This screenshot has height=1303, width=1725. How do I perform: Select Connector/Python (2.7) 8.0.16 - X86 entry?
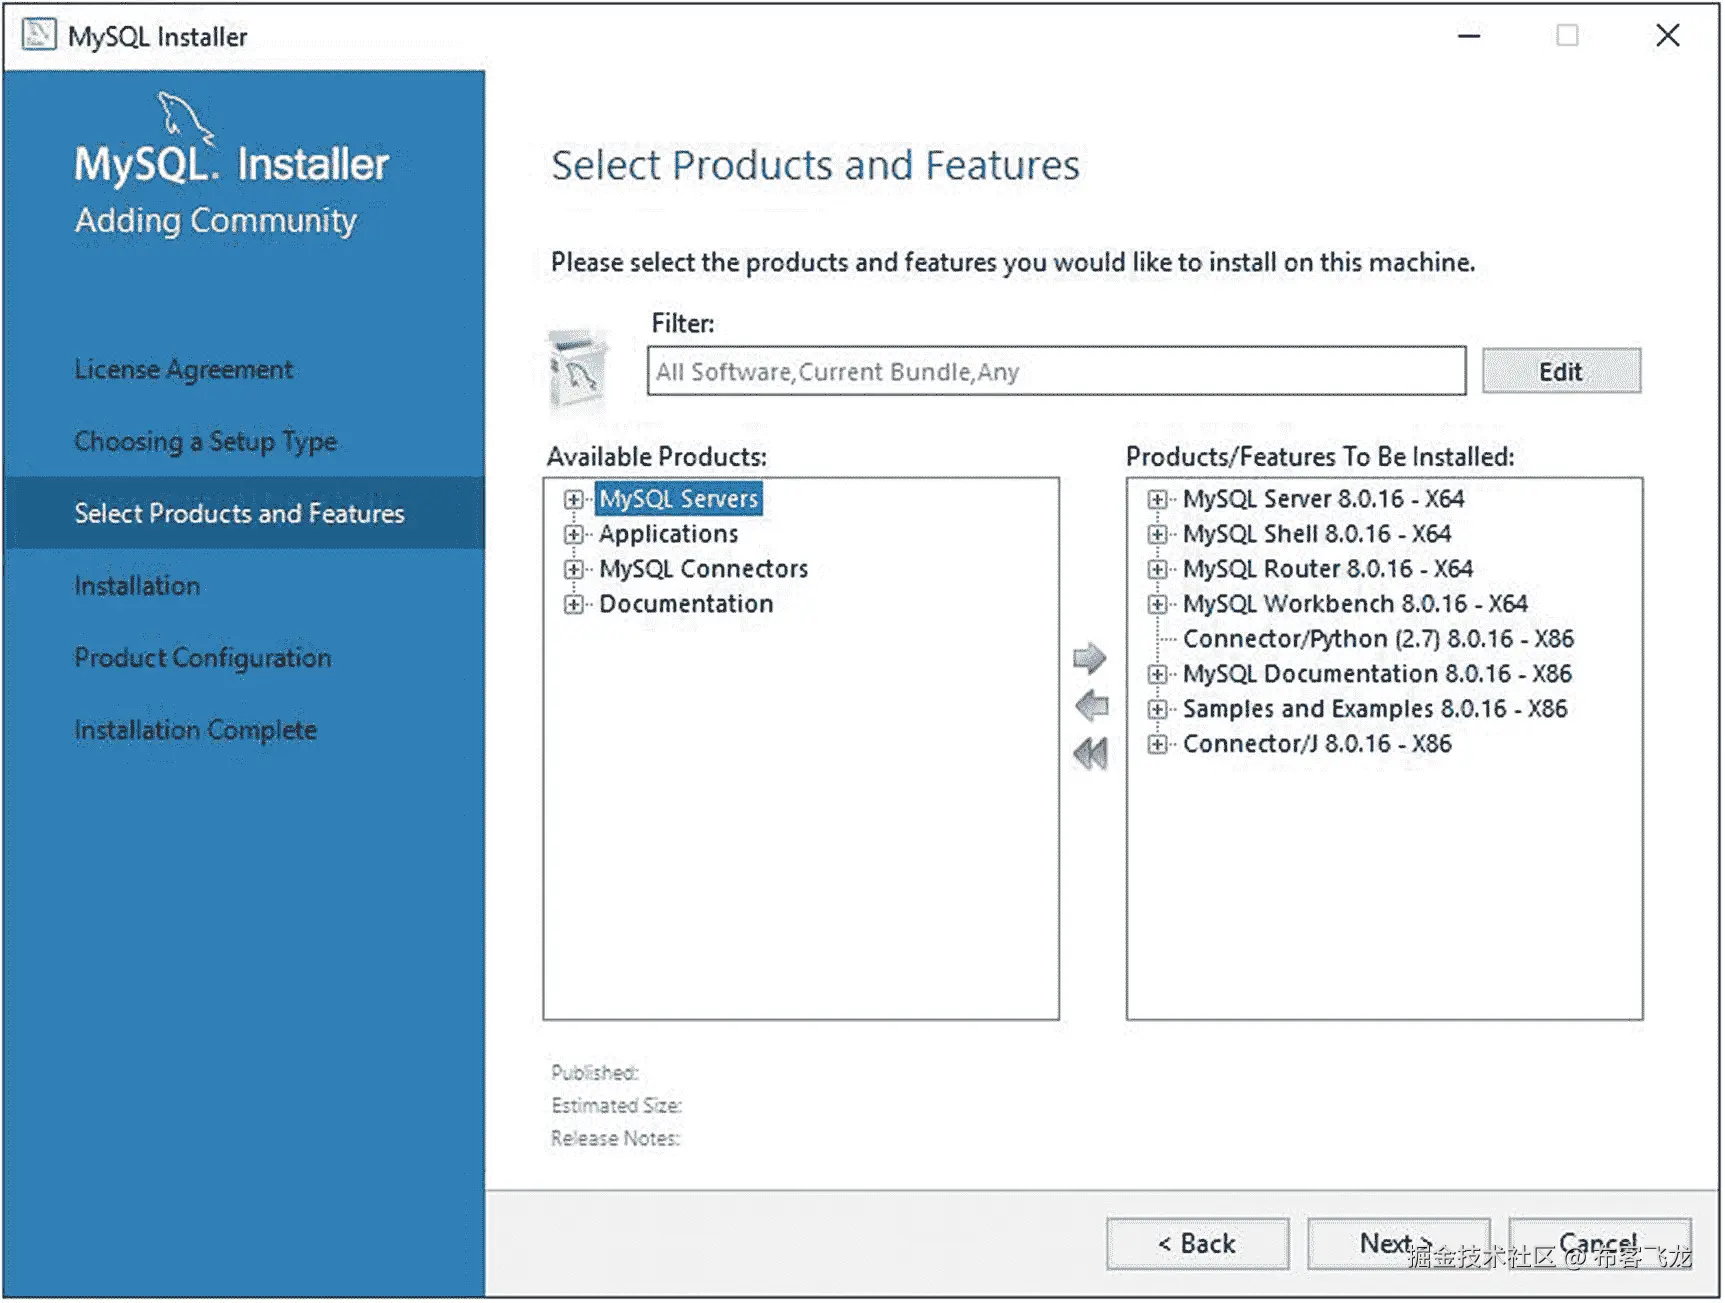click(x=1378, y=639)
